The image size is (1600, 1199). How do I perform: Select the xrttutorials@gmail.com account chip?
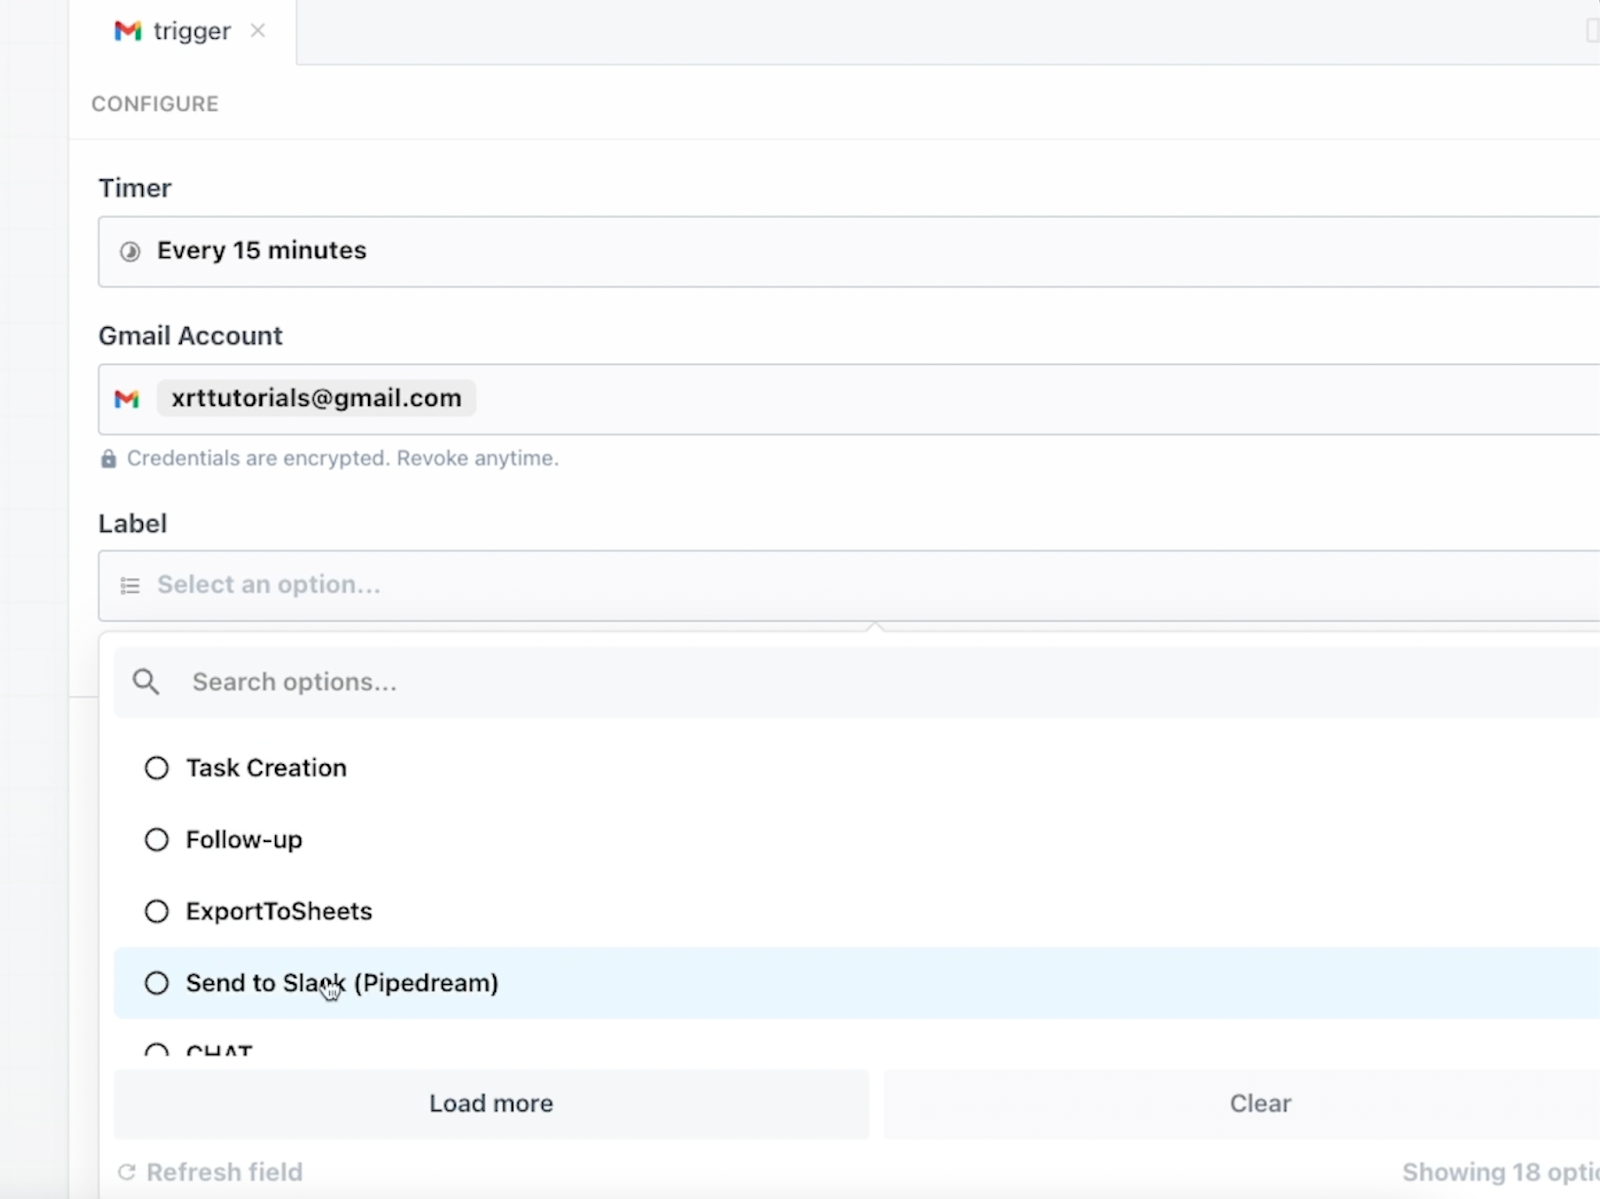click(316, 398)
